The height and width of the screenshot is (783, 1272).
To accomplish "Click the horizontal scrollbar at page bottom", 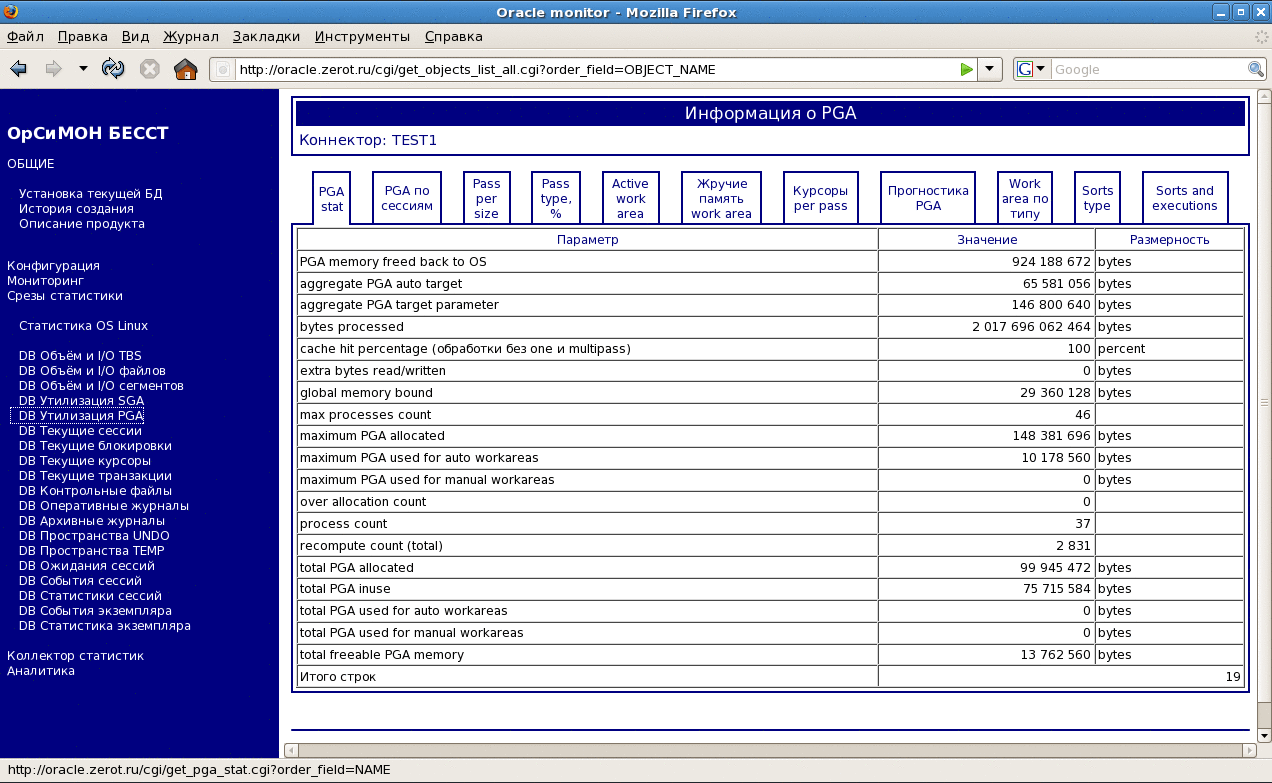I will pyautogui.click(x=770, y=750).
